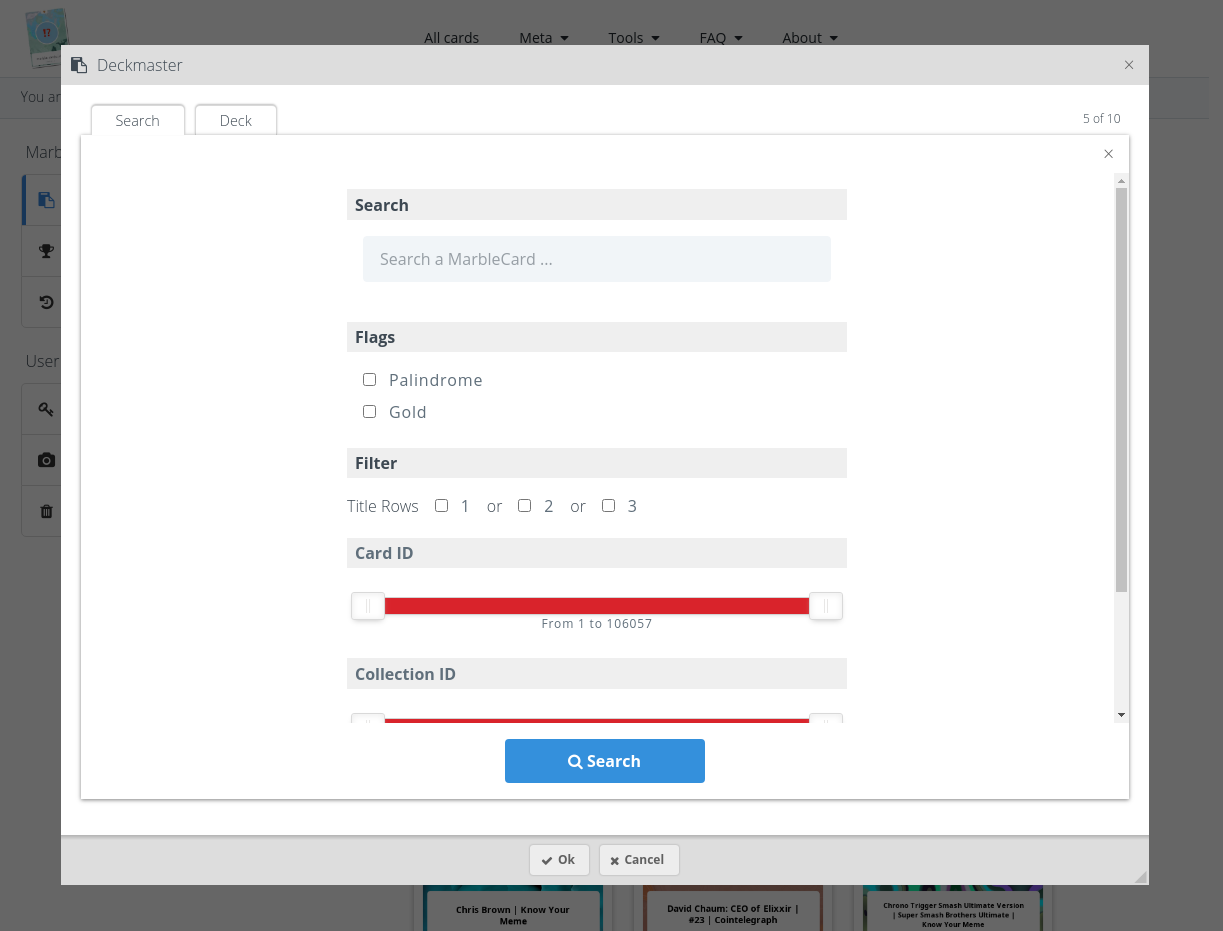Open the All cards menu item

451,38
